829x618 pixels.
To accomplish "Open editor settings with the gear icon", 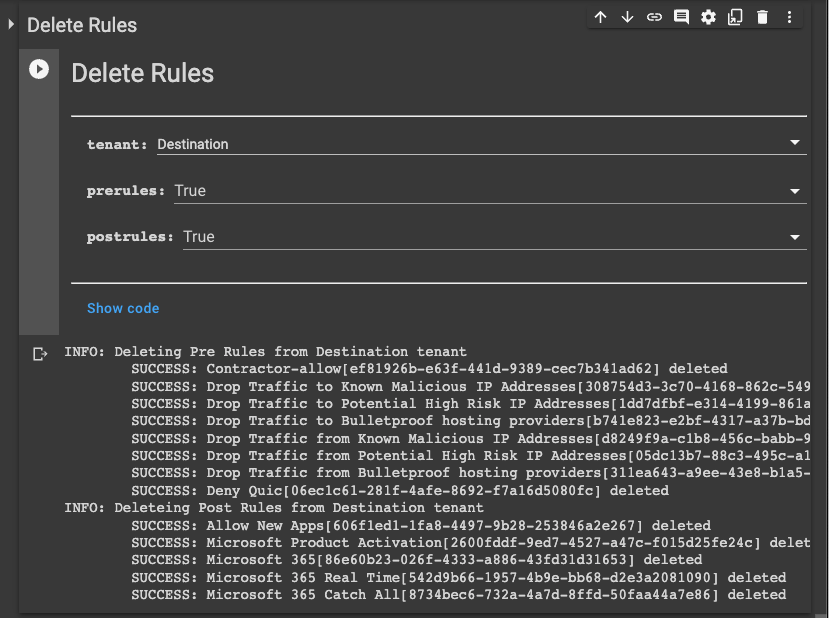I will [708, 17].
